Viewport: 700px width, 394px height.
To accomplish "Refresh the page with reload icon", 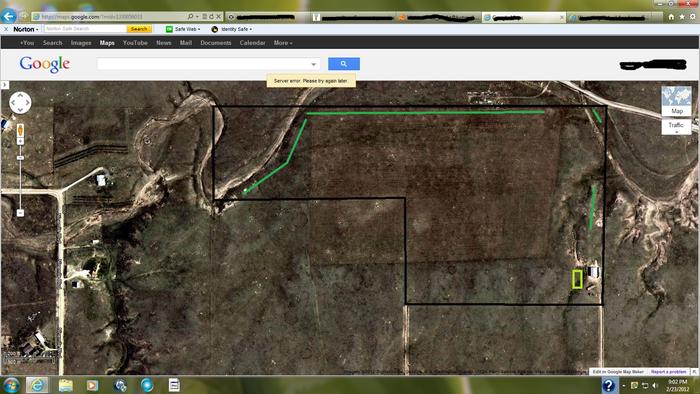I will tap(211, 17).
